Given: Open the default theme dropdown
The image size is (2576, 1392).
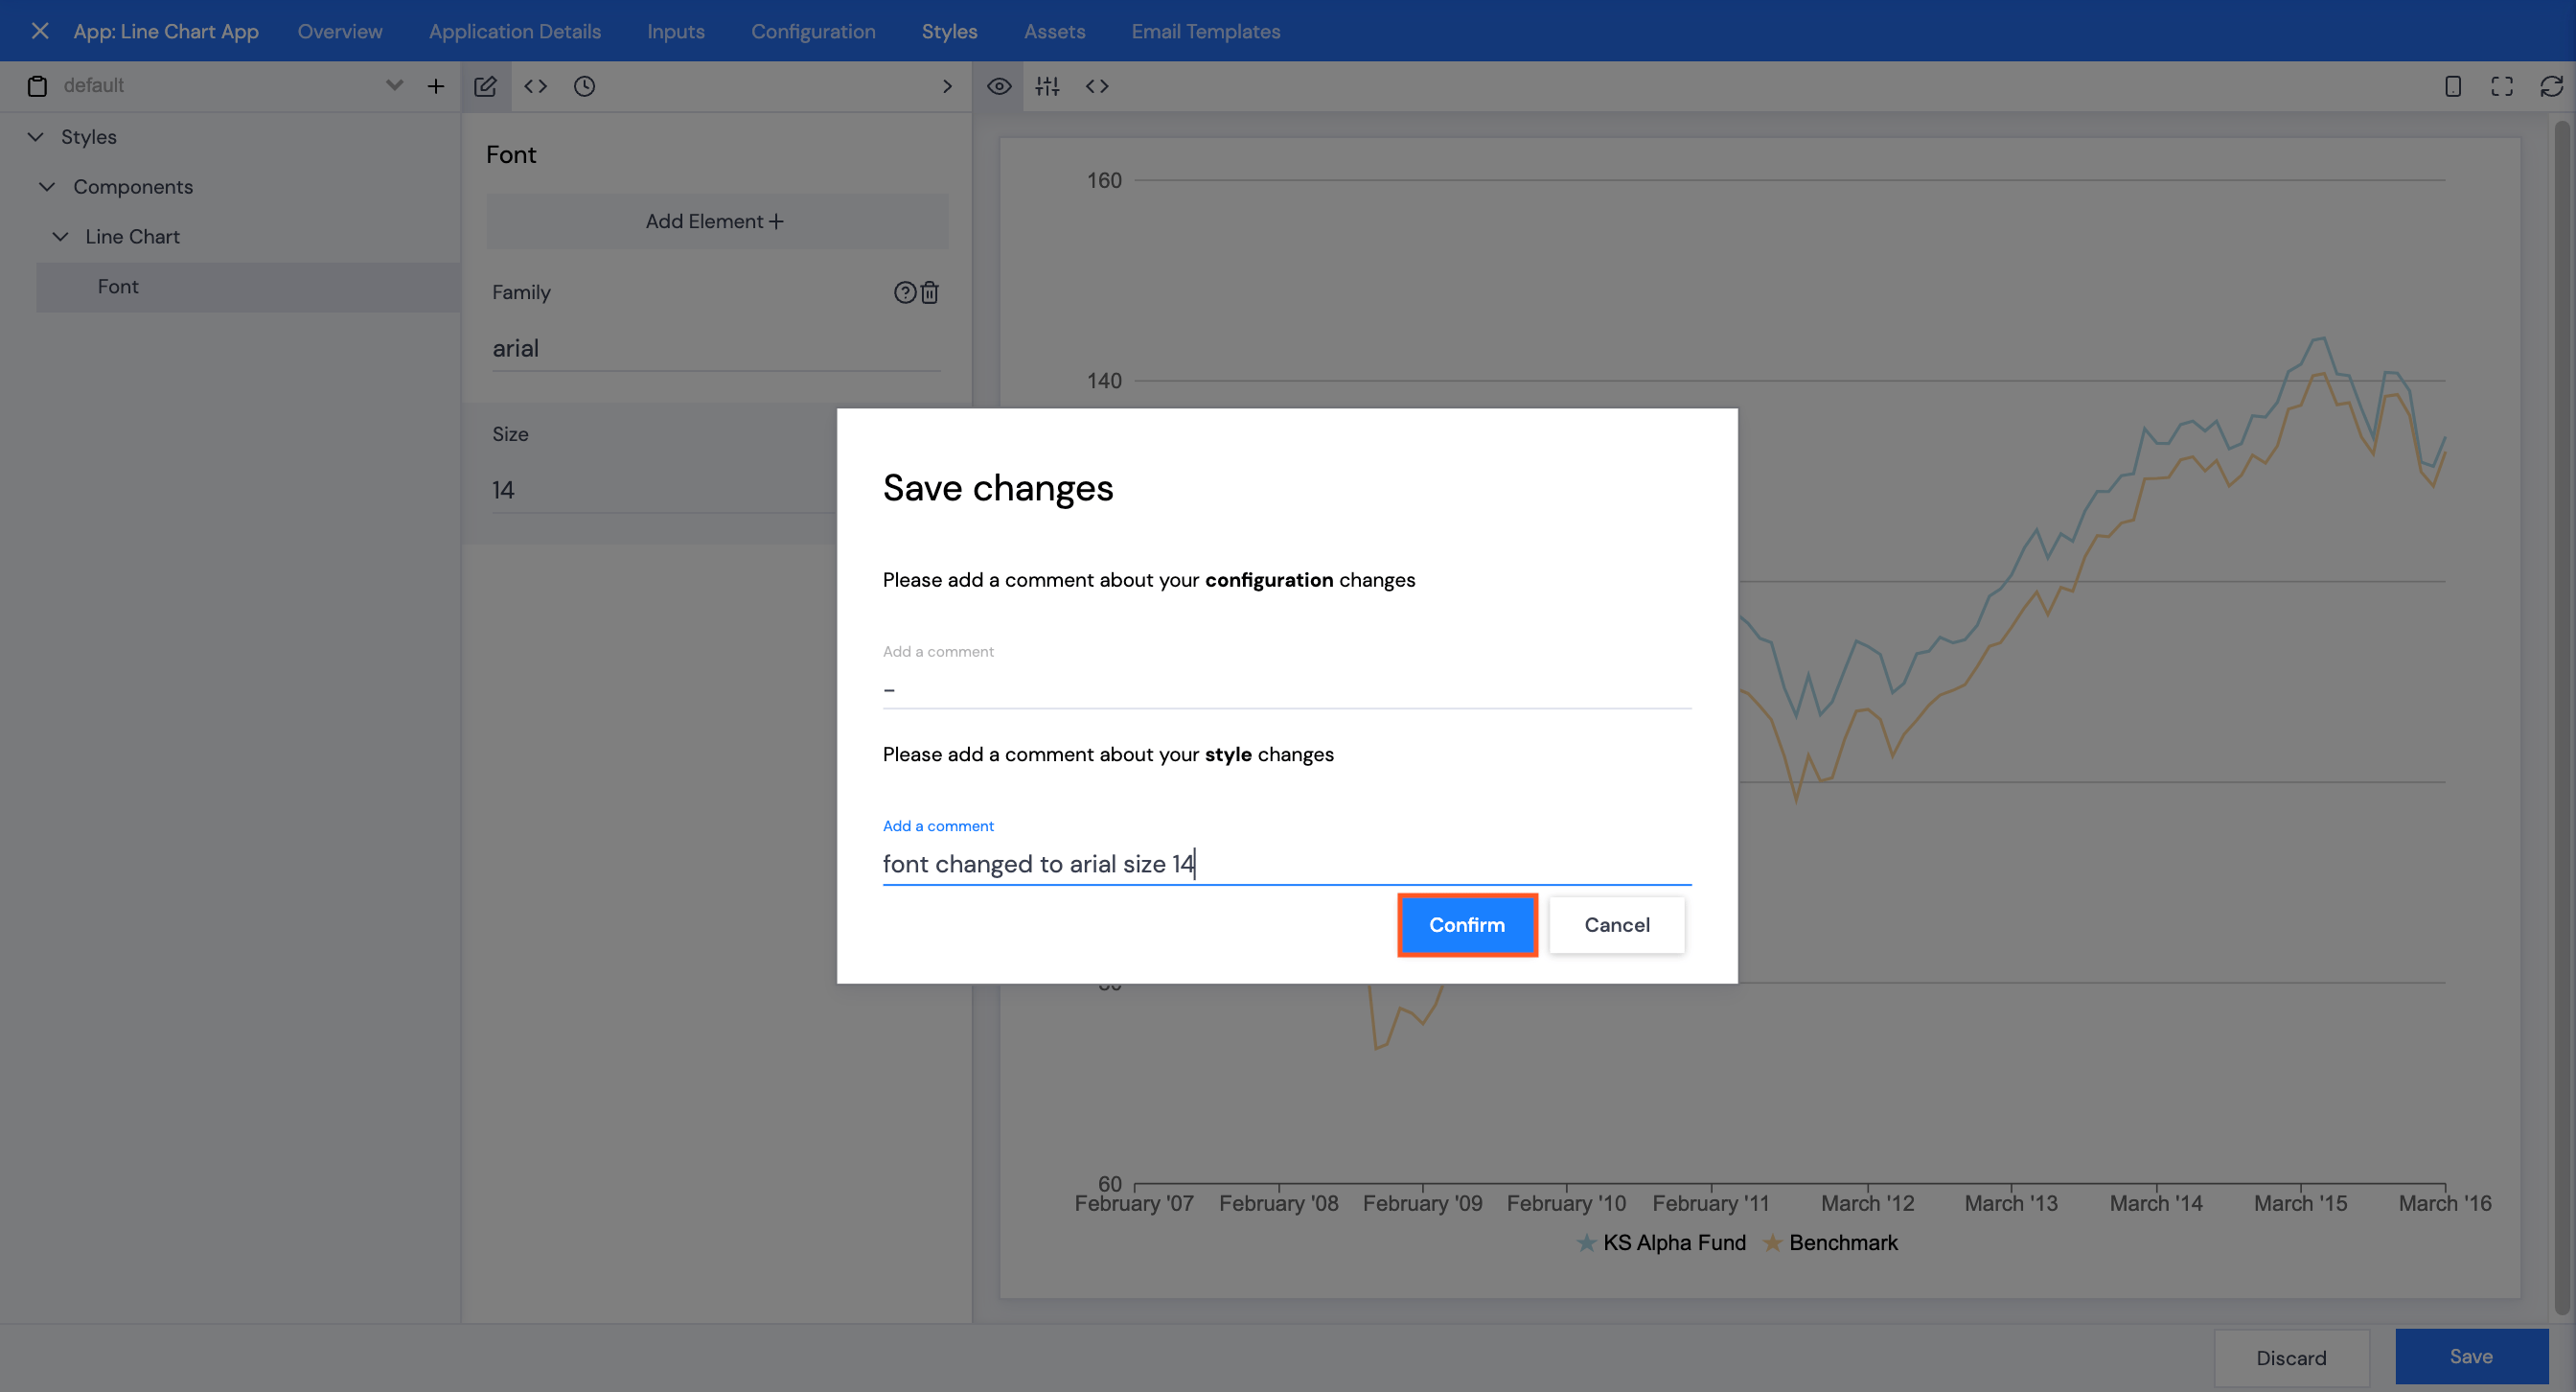Looking at the screenshot, I should point(394,85).
